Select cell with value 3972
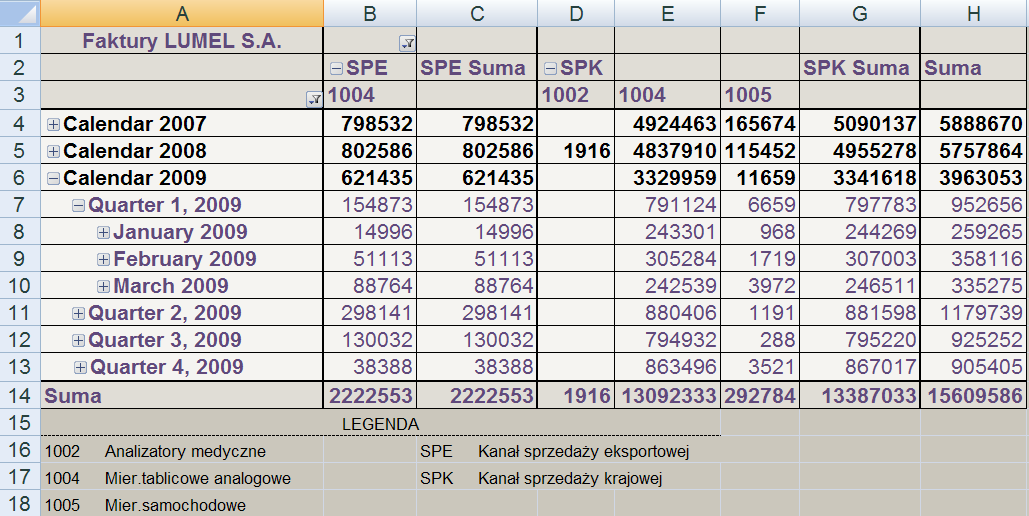The width and height of the screenshot is (1029, 516). coord(759,286)
